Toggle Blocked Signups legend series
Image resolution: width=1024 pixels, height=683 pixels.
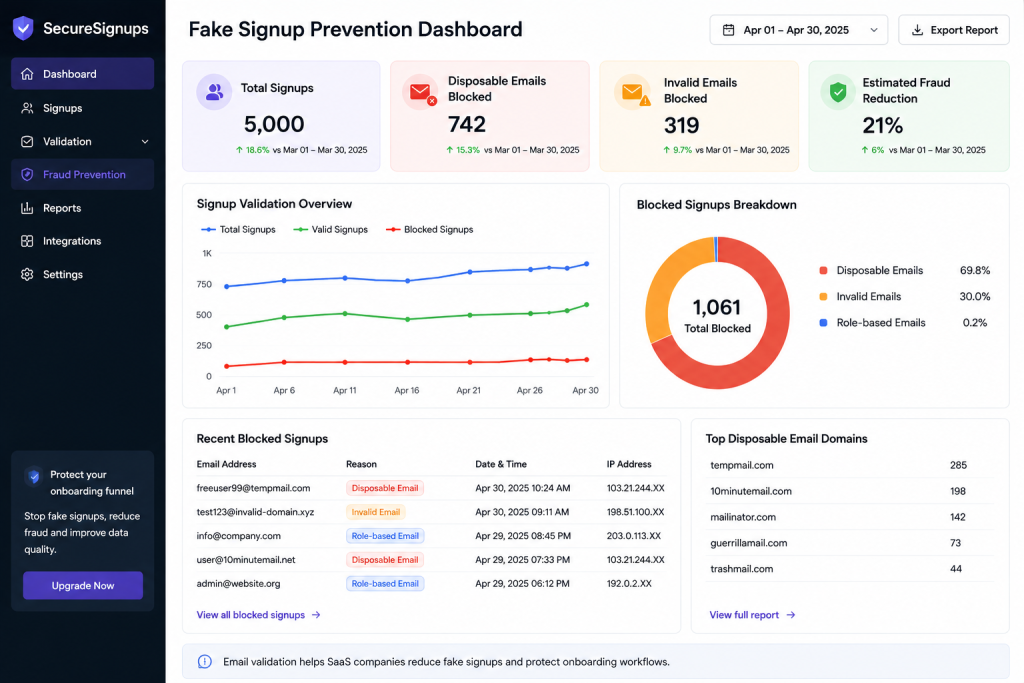point(430,229)
